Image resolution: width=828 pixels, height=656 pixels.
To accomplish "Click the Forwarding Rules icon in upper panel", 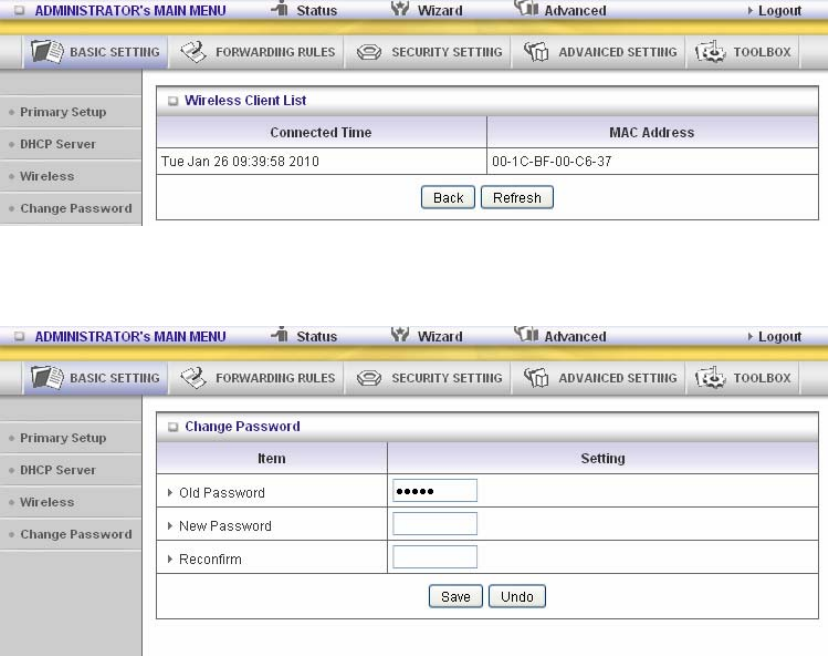I will click(x=193, y=51).
